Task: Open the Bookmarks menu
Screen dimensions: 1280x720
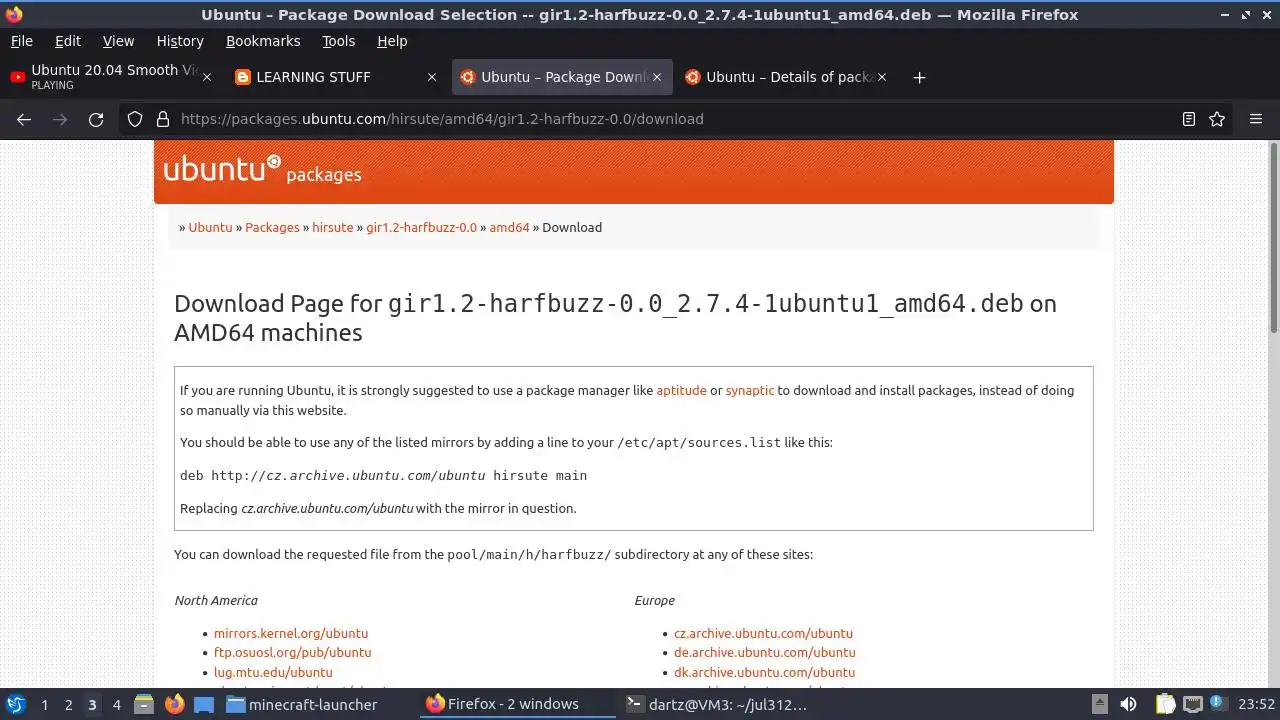Action: (x=263, y=41)
